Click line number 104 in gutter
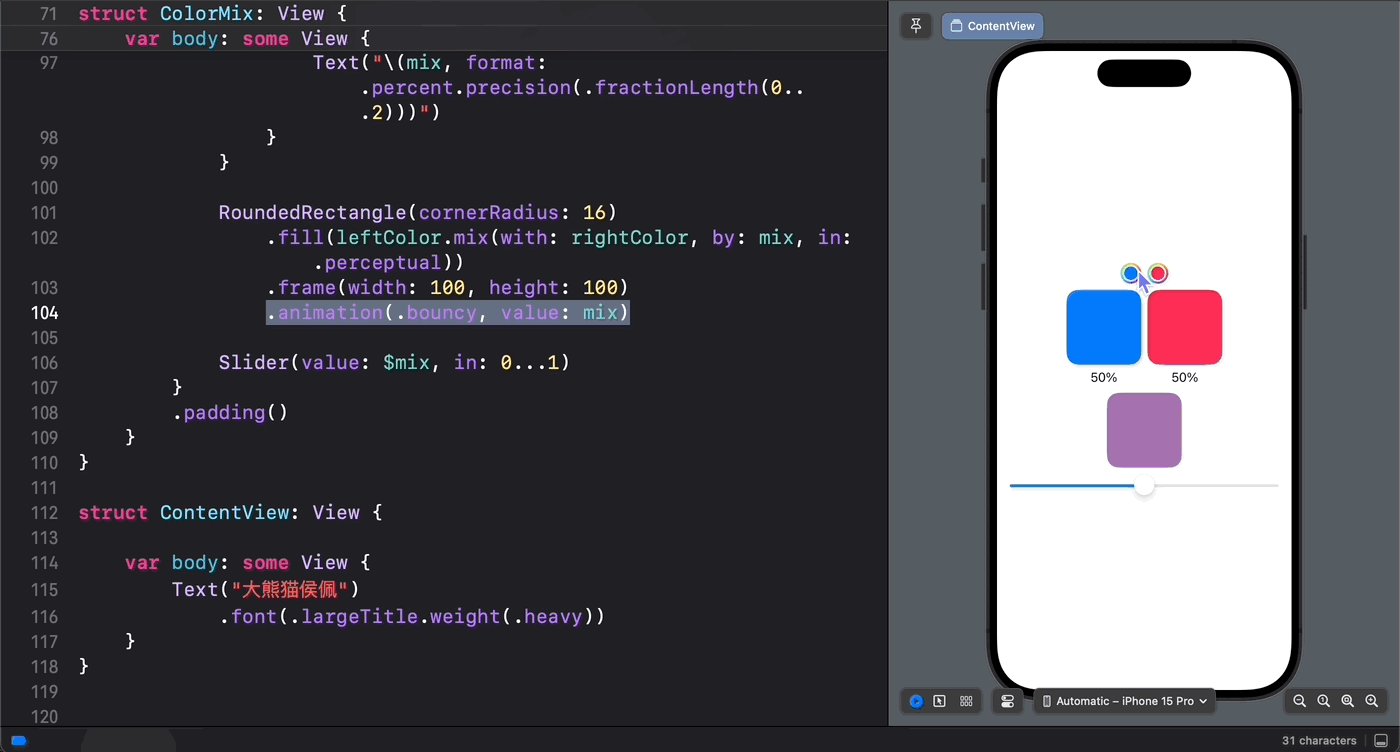1400x752 pixels. (45, 313)
